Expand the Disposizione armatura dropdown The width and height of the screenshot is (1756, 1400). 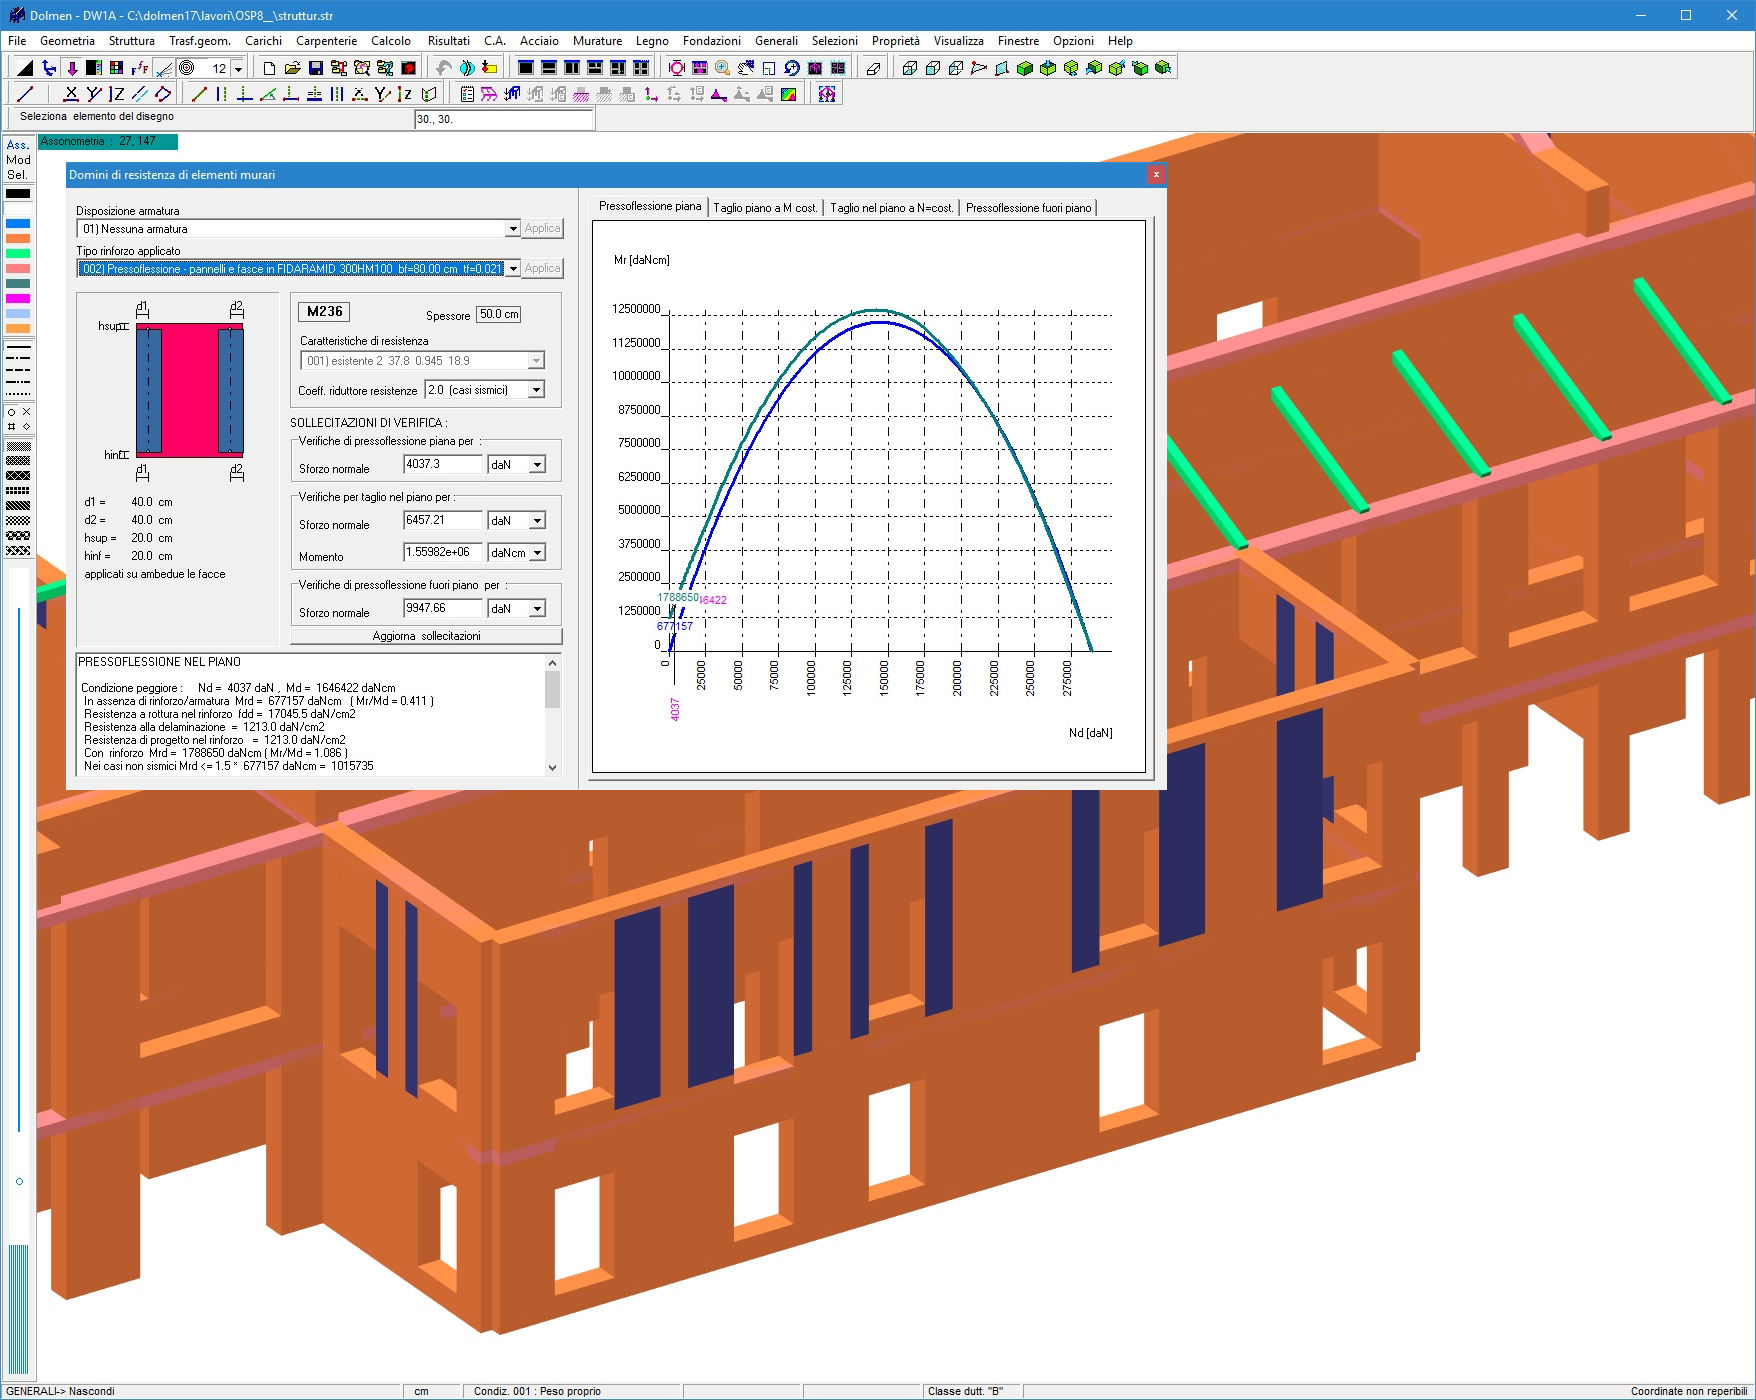coord(512,229)
